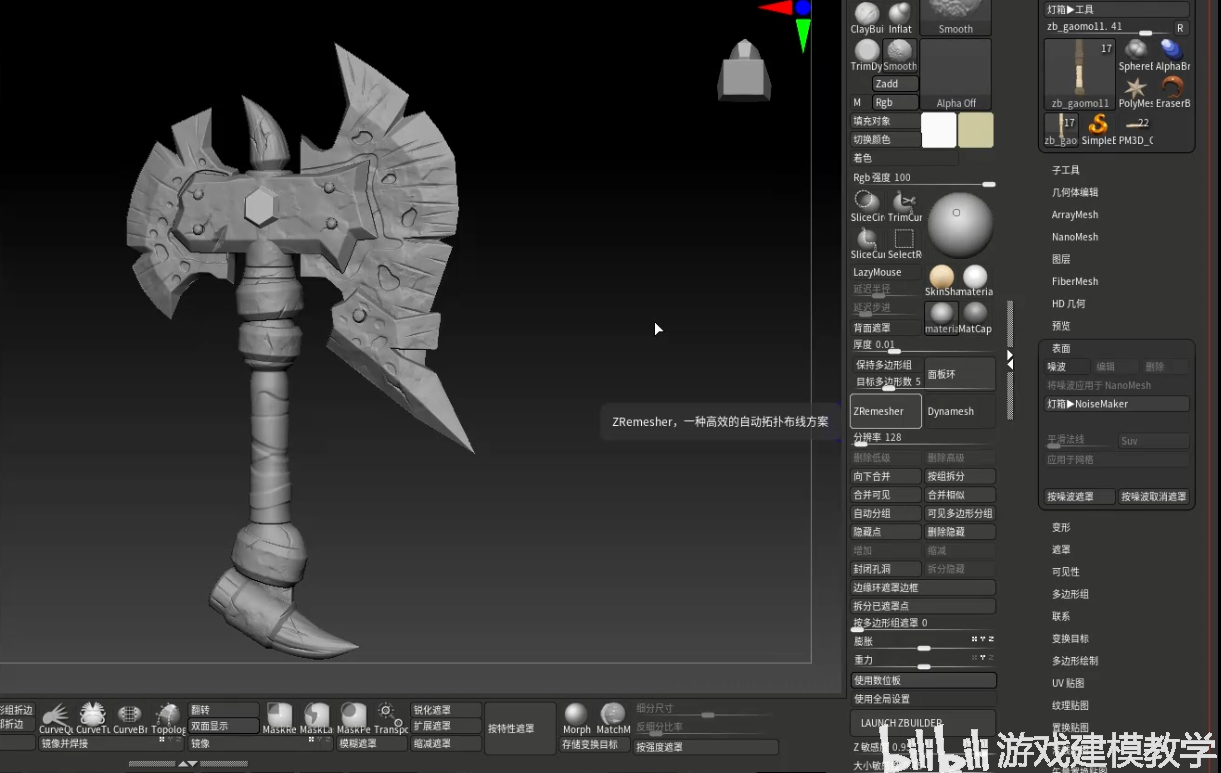Choose the MatCap material sphere

point(975,318)
